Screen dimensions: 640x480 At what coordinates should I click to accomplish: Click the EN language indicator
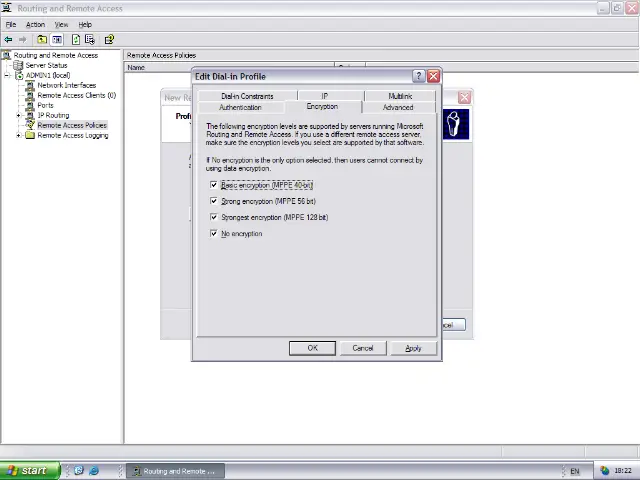[x=575, y=471]
